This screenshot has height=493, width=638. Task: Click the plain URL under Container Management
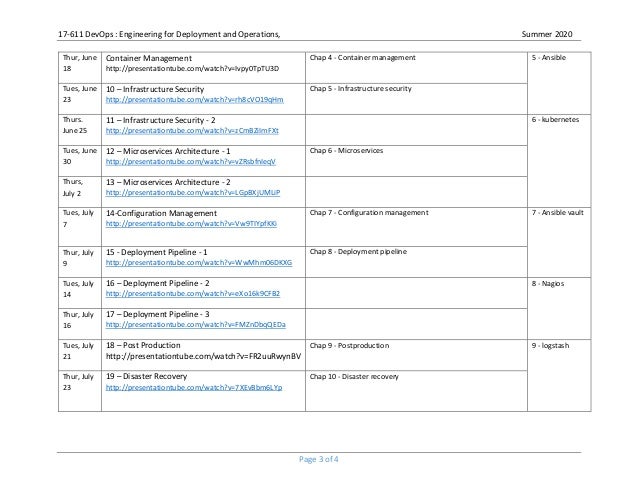tap(192, 68)
